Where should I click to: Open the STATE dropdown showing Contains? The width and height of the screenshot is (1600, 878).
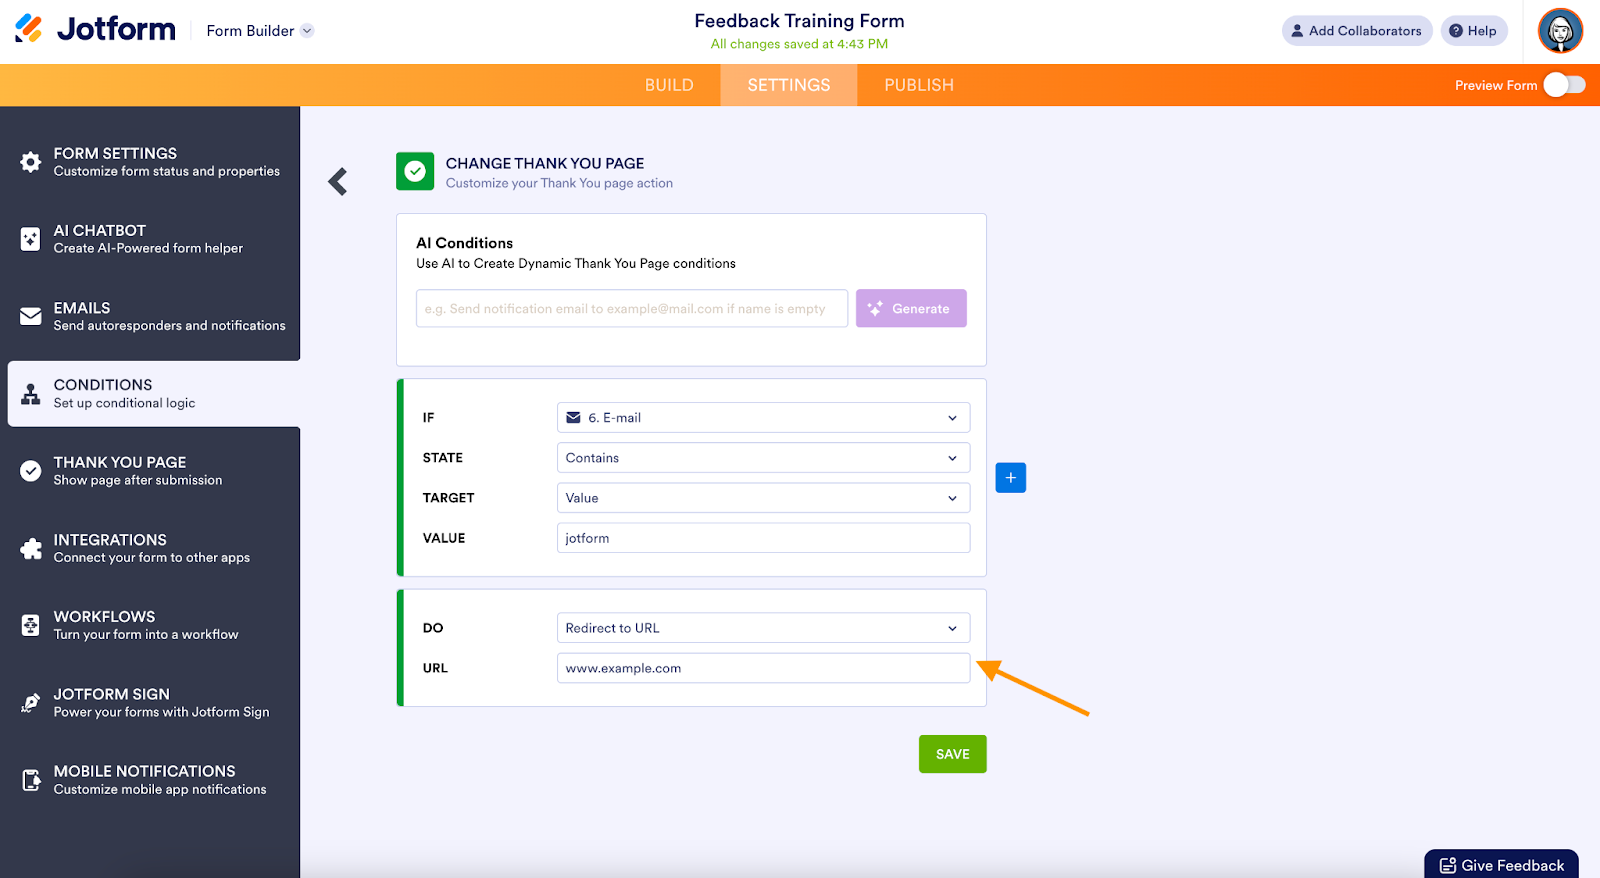(x=763, y=458)
